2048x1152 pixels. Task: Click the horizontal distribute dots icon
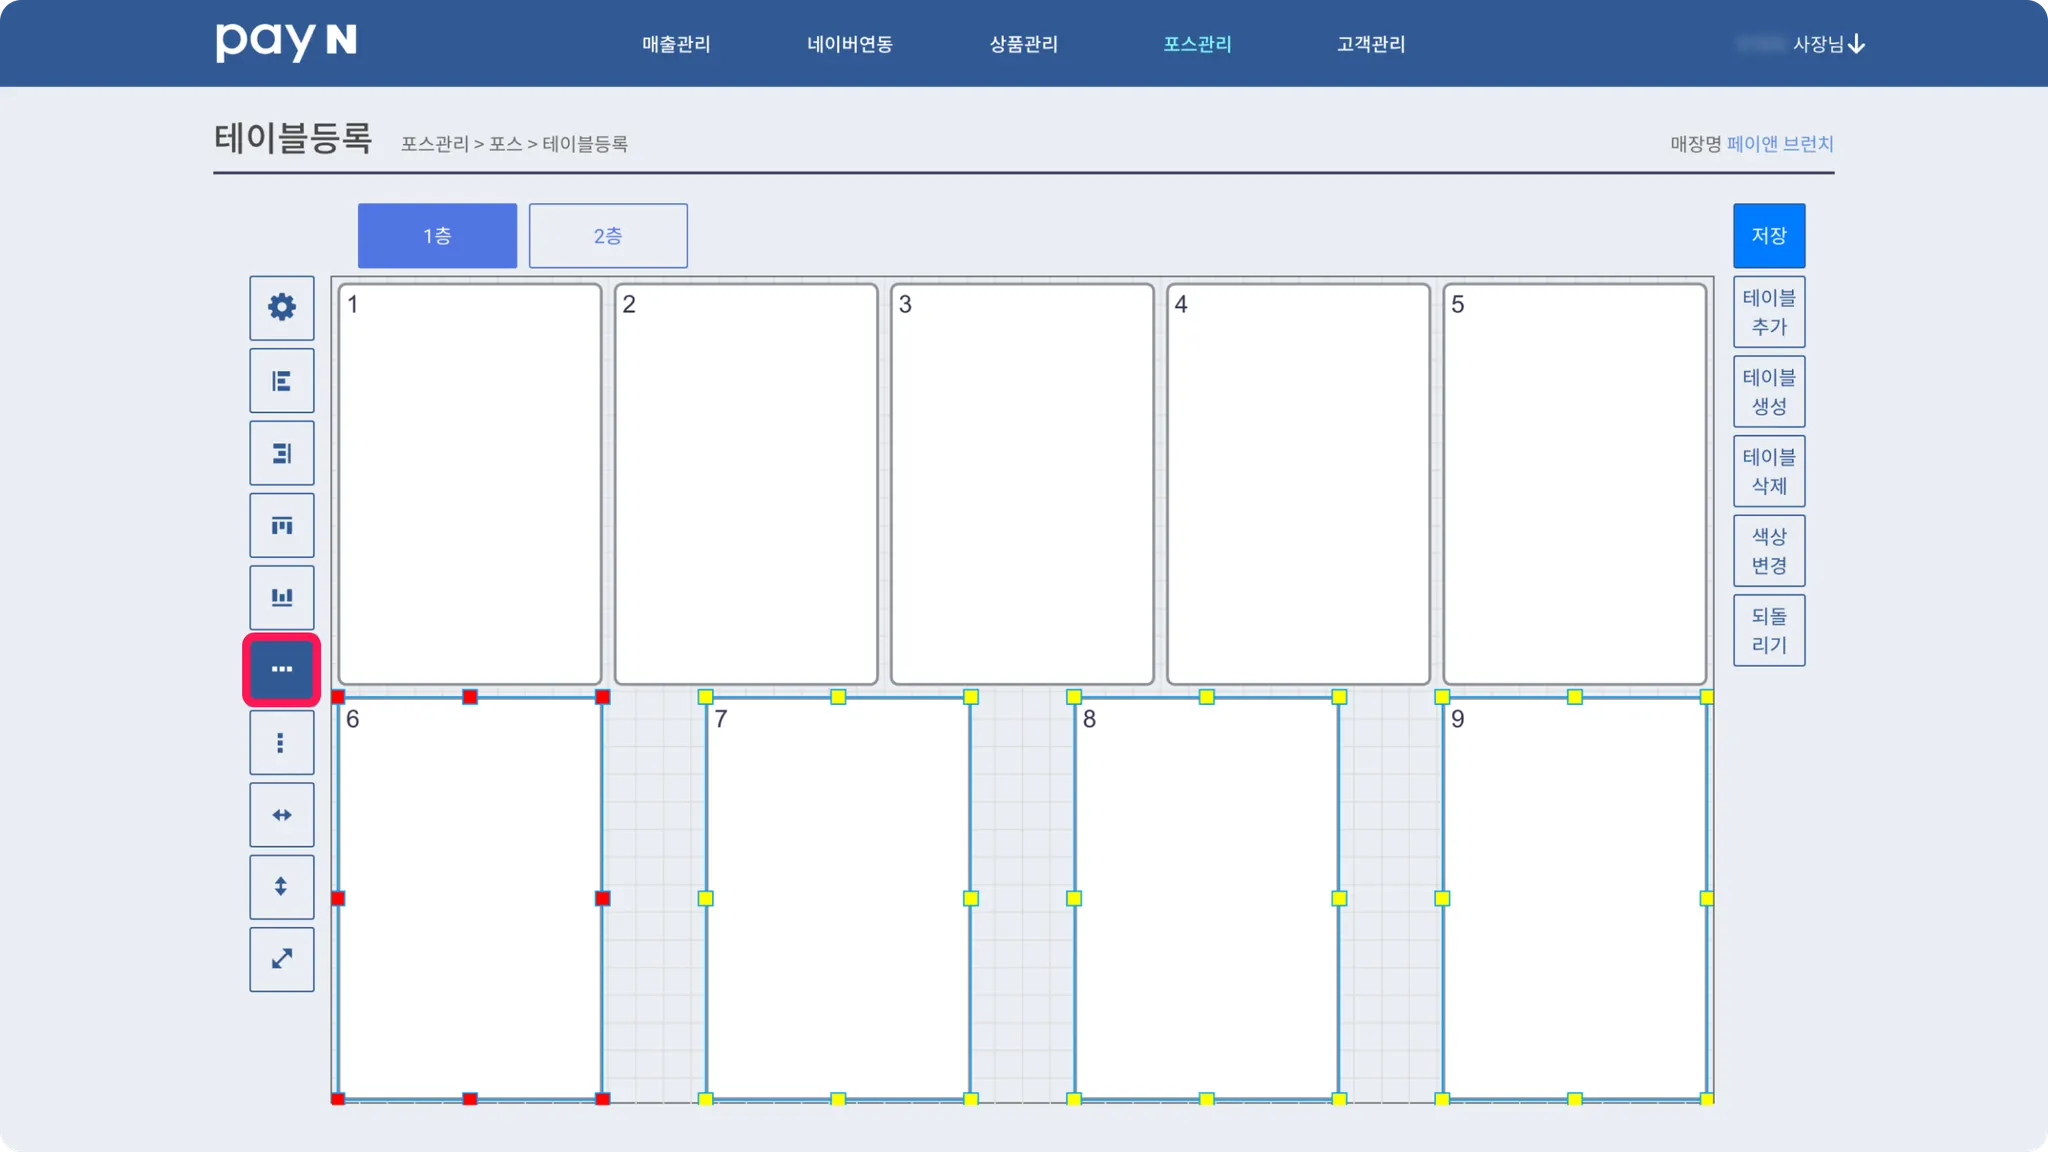282,669
